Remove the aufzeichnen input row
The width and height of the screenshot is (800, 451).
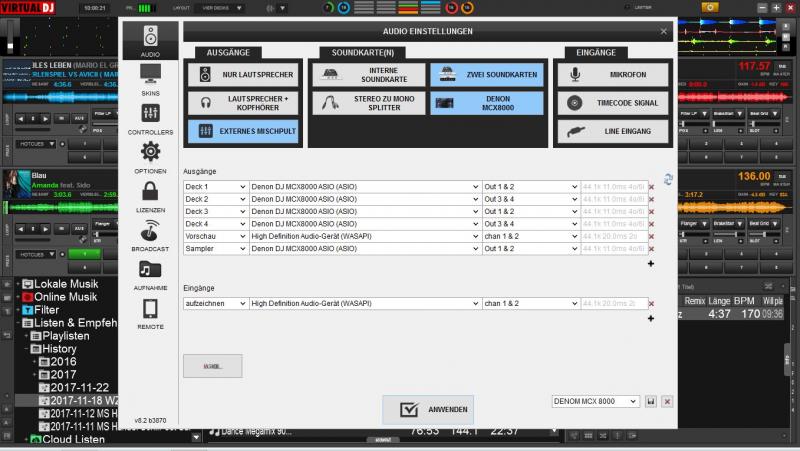[x=652, y=304]
